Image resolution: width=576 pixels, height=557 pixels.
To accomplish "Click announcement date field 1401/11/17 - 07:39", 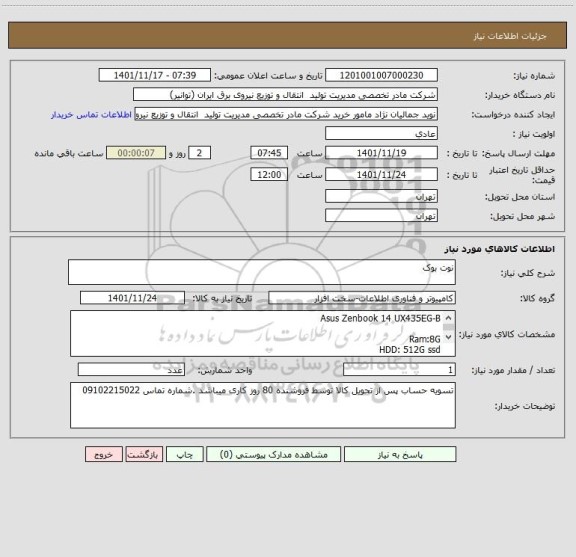I will [x=155, y=75].
